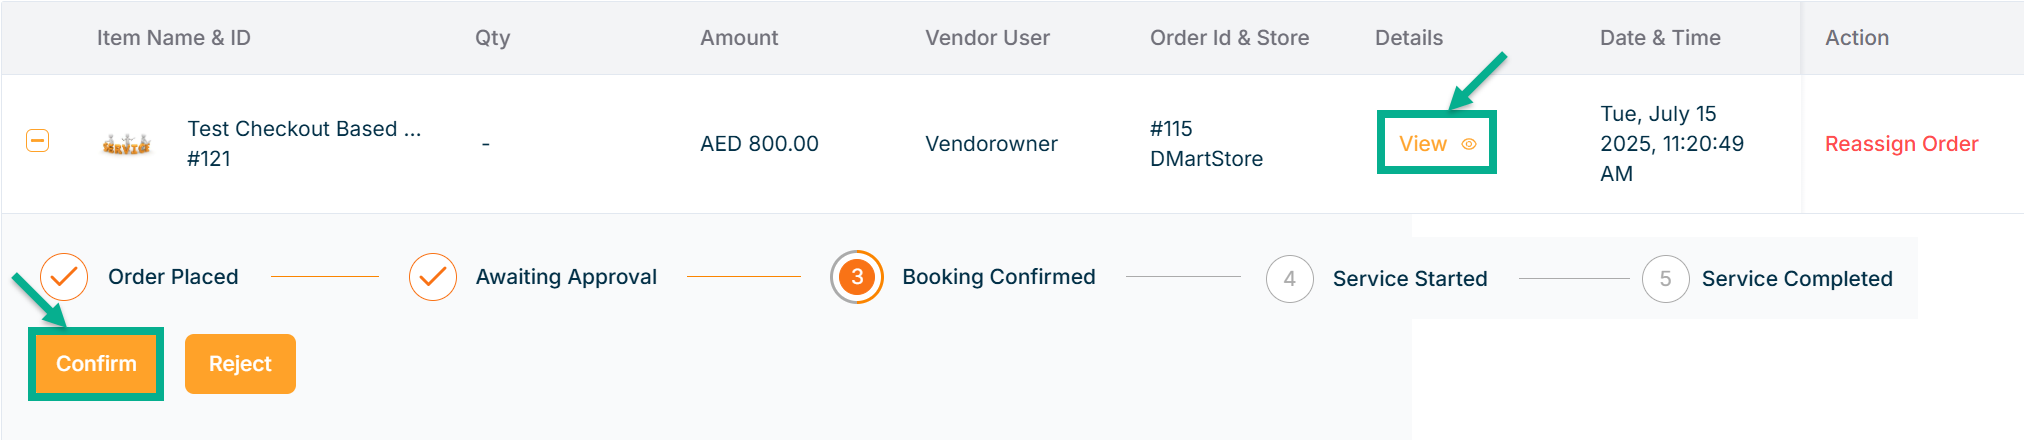Screen dimensions: 2024x440
Task: Click the Booking Confirmed step label
Action: click(x=998, y=277)
